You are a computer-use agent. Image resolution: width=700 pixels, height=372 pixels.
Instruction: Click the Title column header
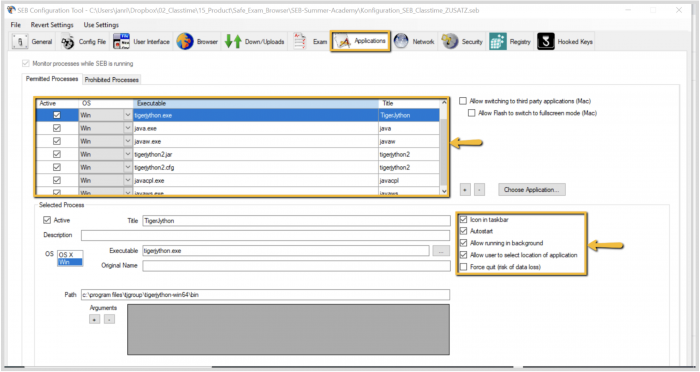tap(409, 103)
